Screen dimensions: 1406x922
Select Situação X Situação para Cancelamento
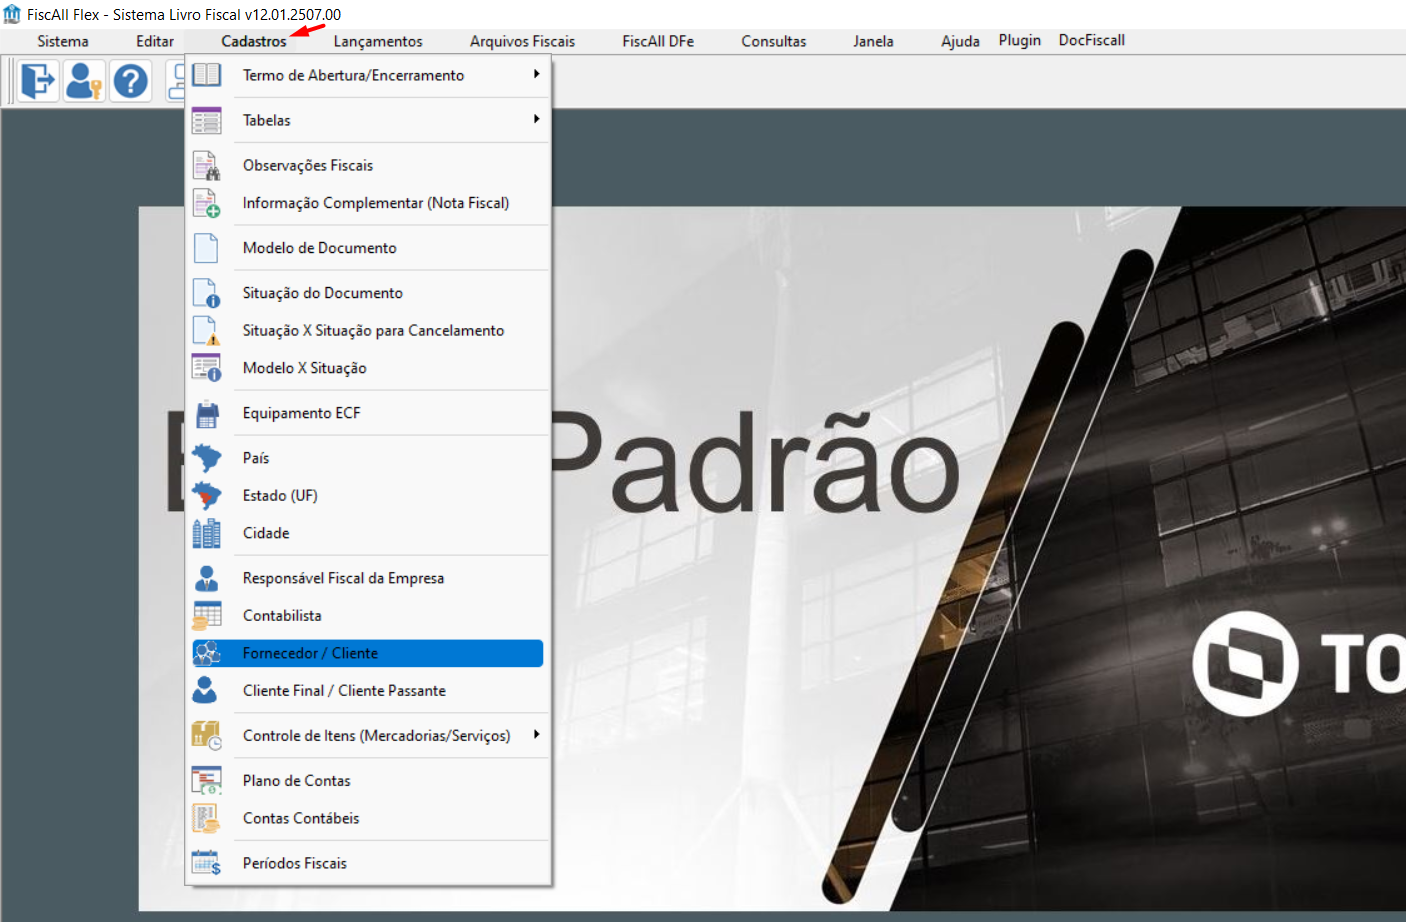(x=368, y=331)
